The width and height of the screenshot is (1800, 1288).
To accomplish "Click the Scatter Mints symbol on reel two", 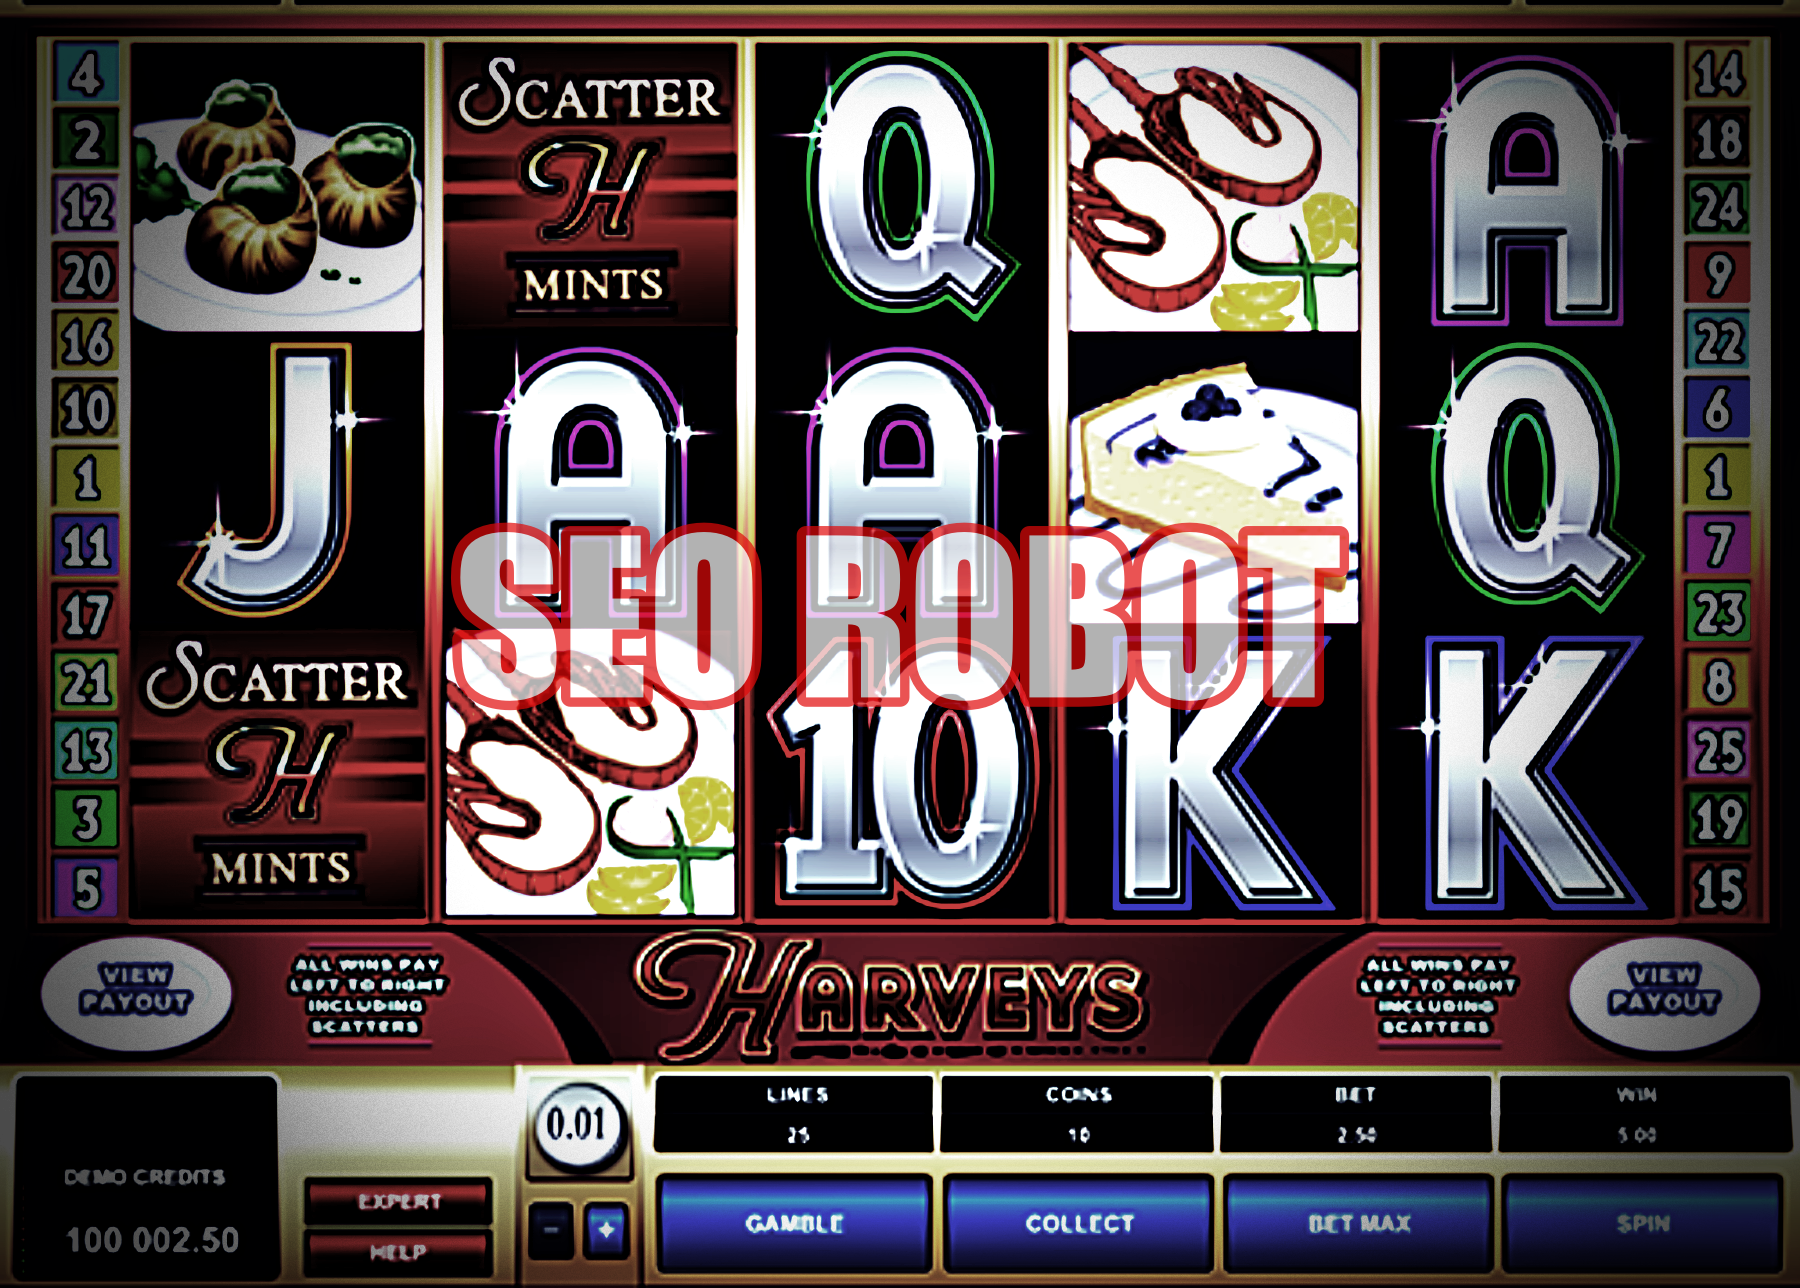I will [x=590, y=183].
